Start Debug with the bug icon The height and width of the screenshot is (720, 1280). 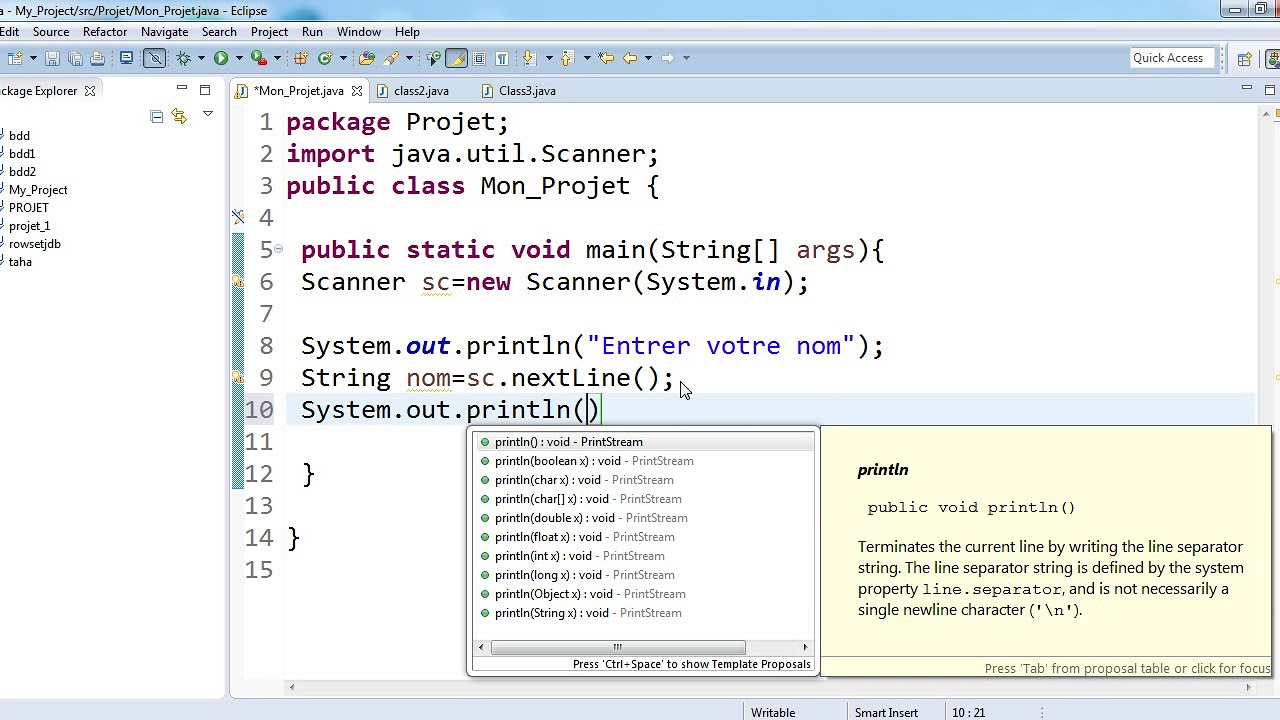184,58
